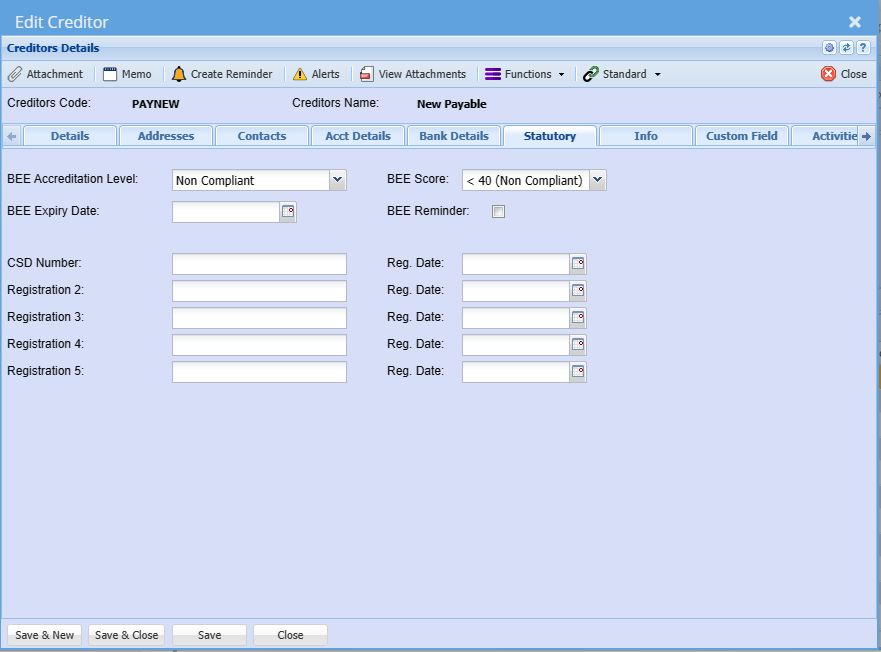The image size is (881, 652).
Task: Click the help question mark icon
Action: point(862,48)
